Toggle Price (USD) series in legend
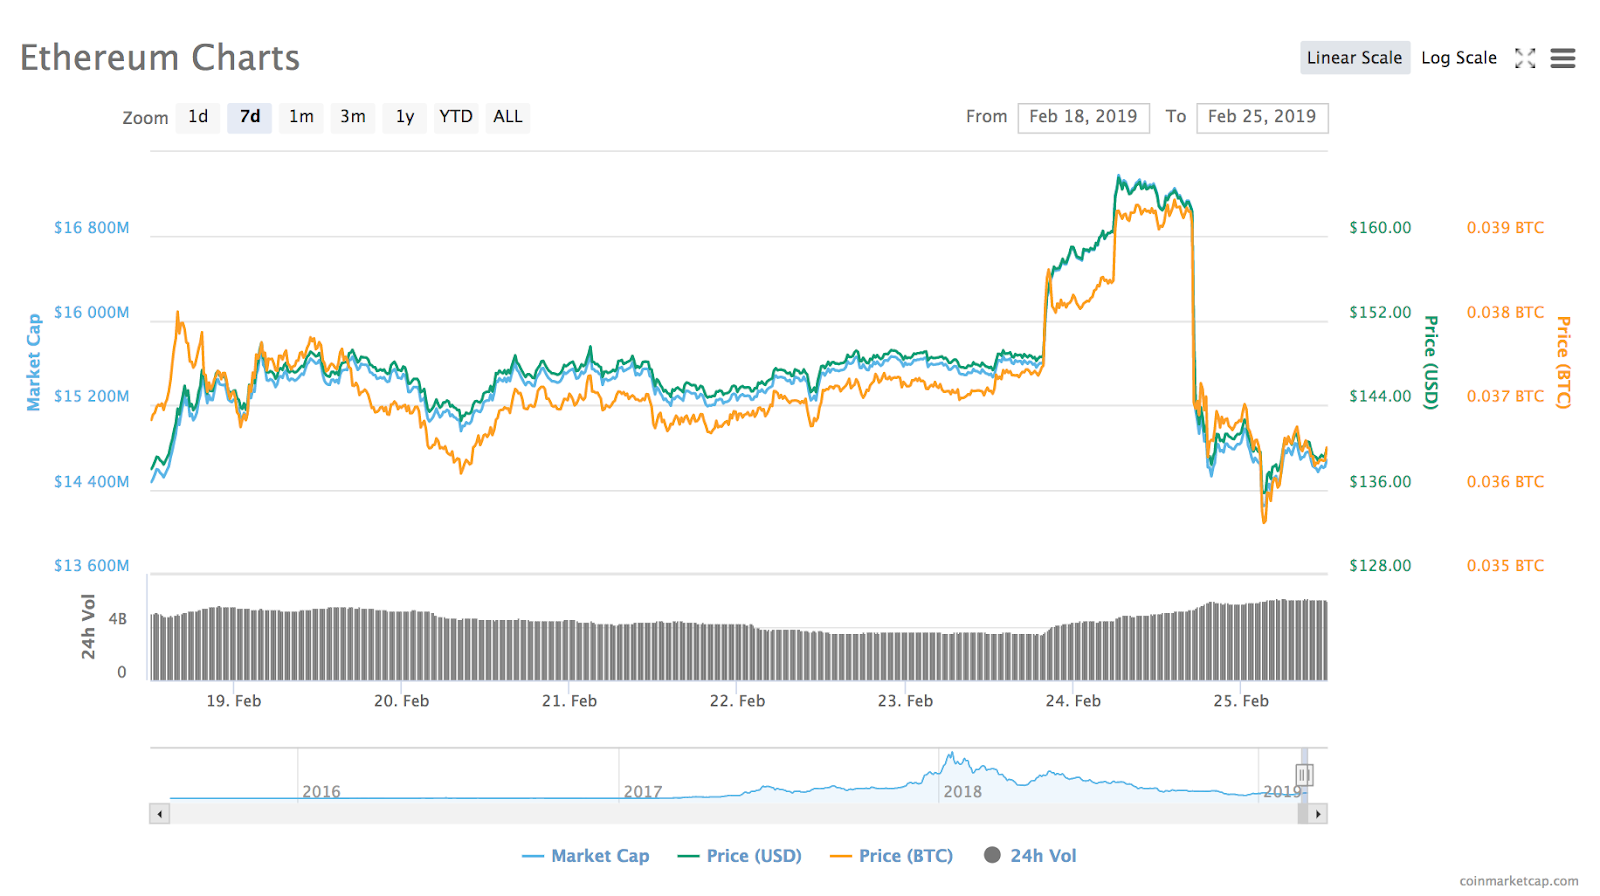The width and height of the screenshot is (1600, 896). 740,856
